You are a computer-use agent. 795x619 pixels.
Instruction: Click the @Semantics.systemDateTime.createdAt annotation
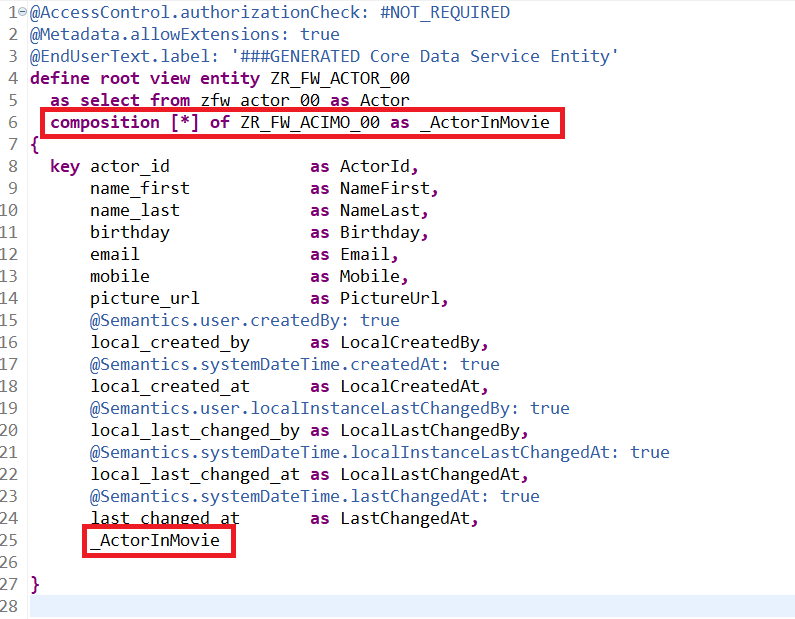269,364
